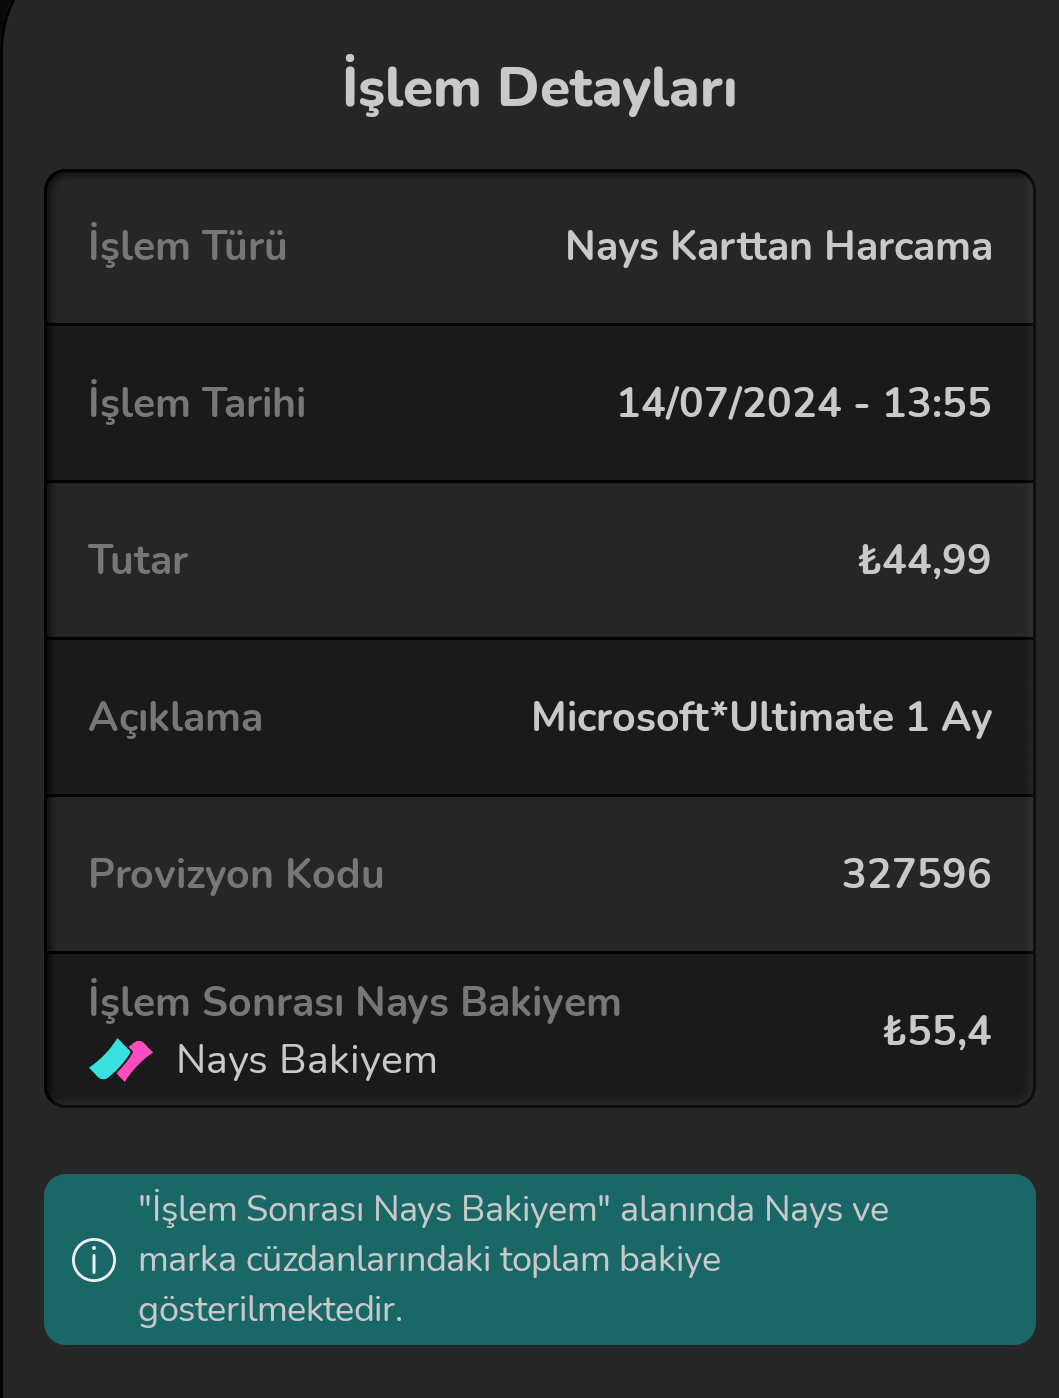The height and width of the screenshot is (1398, 1059).
Task: Click the lira symbol beside 55,4
Action: [893, 1031]
